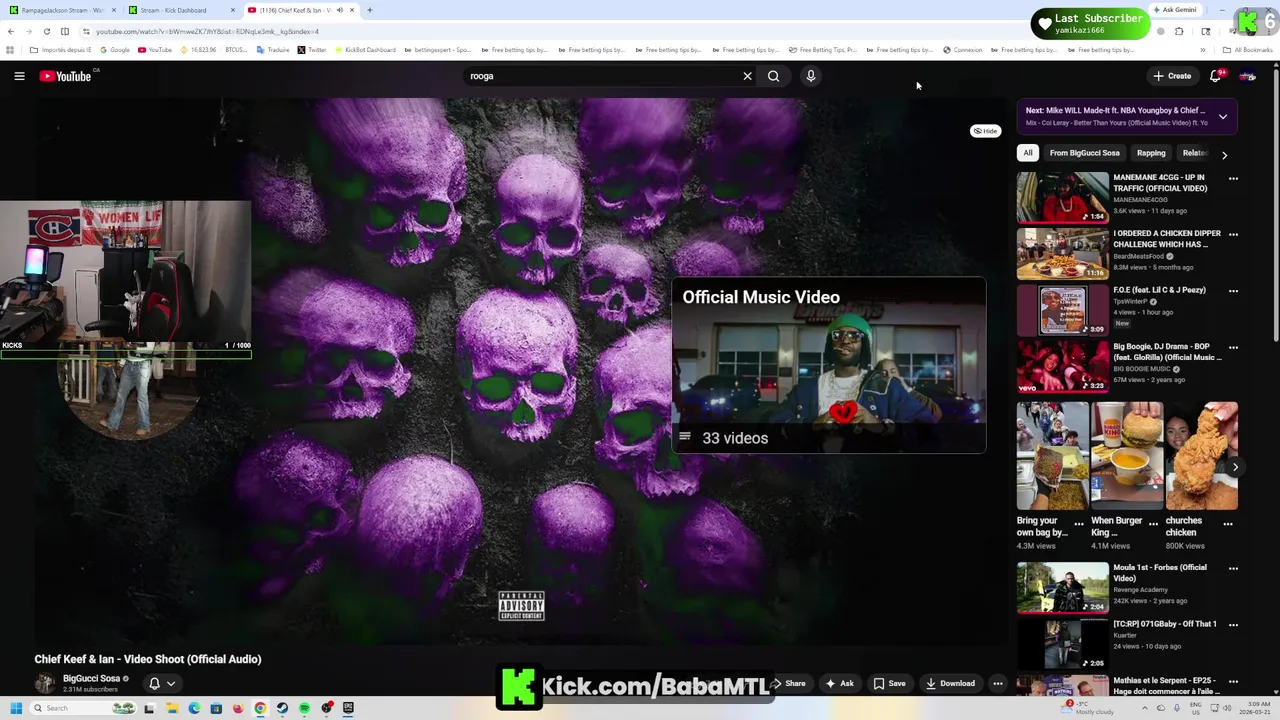Expand the Next up mix playlist panel

[x=1222, y=116]
